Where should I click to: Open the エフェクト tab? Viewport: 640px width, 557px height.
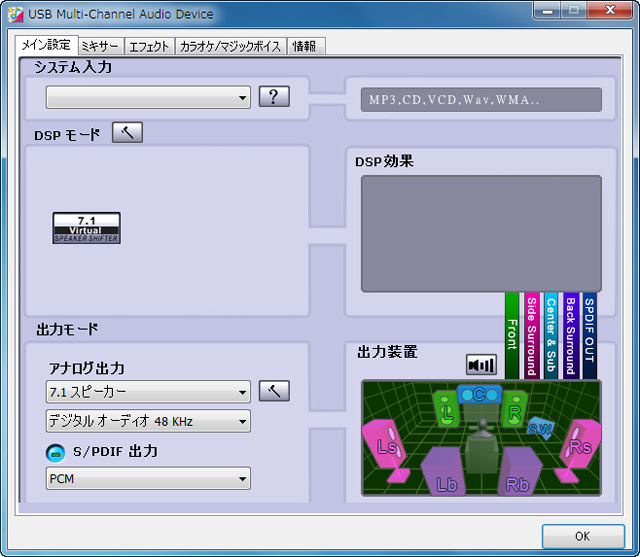tap(150, 46)
